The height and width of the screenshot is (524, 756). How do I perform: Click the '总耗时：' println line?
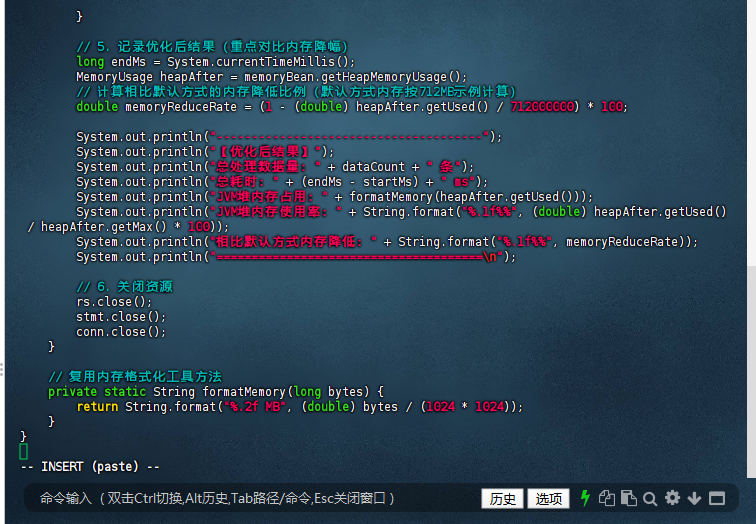(x=282, y=182)
